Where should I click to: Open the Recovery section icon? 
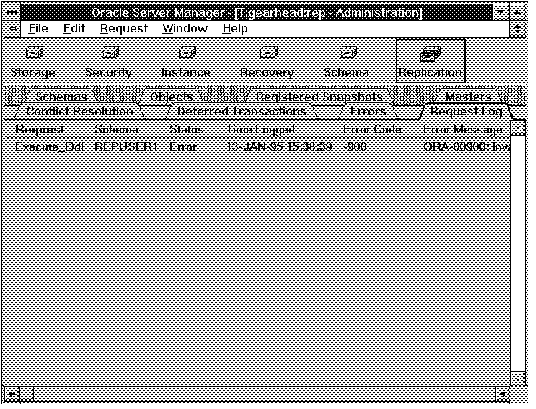267,62
